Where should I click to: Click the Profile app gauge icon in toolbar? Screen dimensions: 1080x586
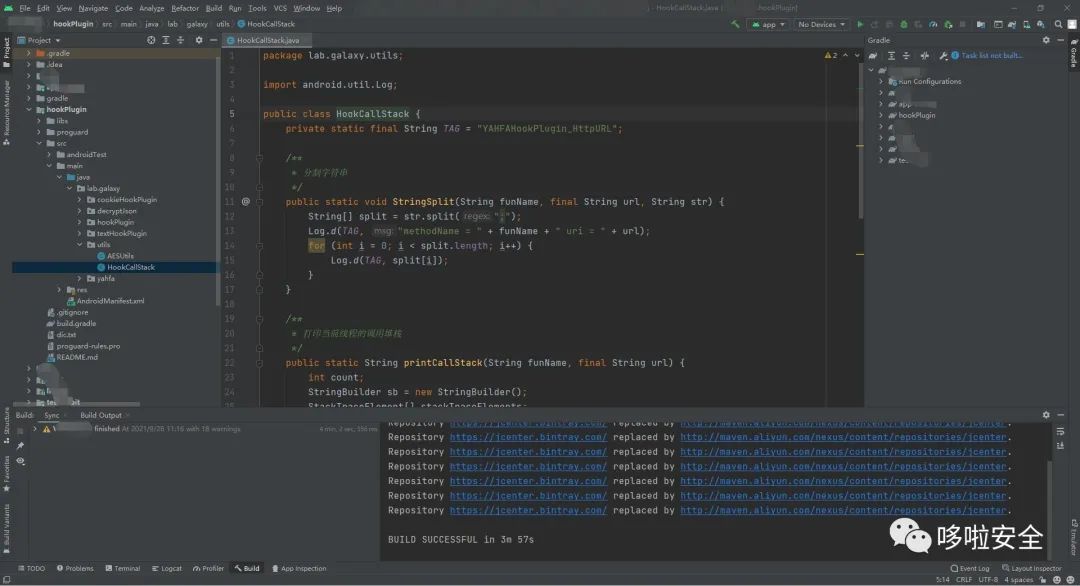pyautogui.click(x=933, y=24)
